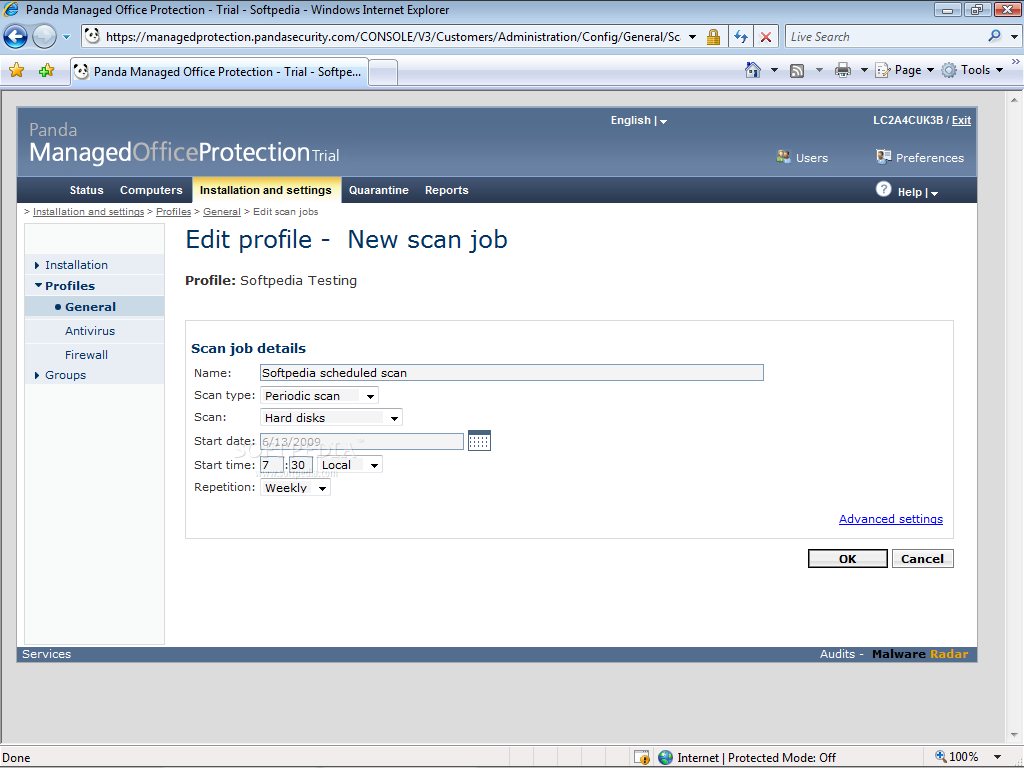
Task: Click the Help question mark icon
Action: point(883,189)
